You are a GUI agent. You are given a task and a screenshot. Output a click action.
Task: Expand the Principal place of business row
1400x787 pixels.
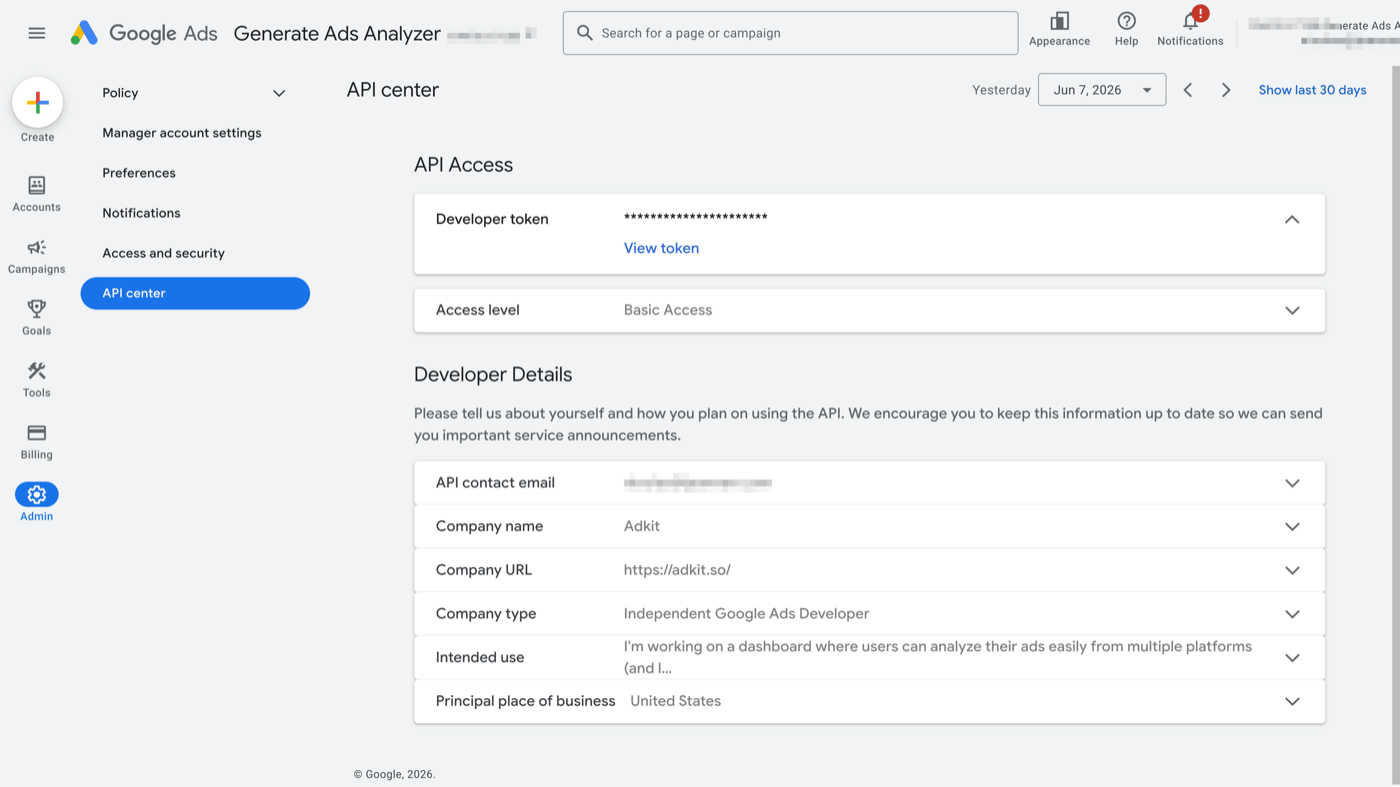pyautogui.click(x=1292, y=701)
